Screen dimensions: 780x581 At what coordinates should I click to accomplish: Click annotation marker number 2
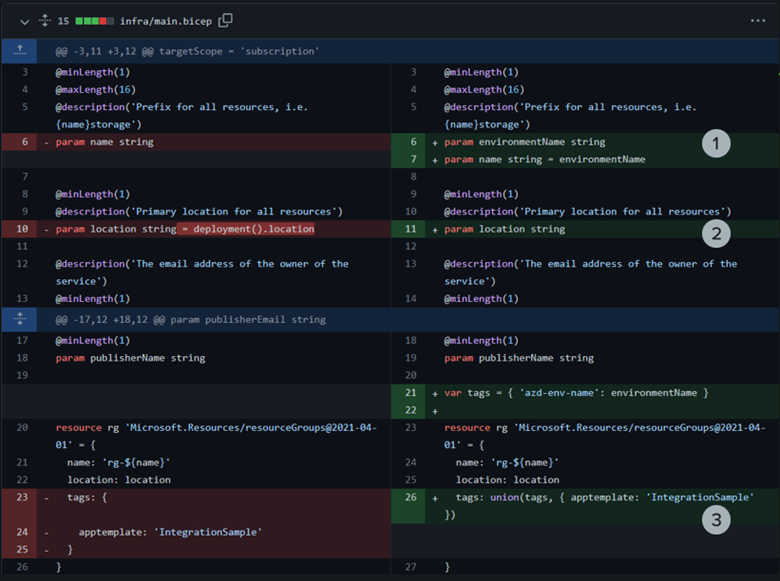pyautogui.click(x=716, y=233)
